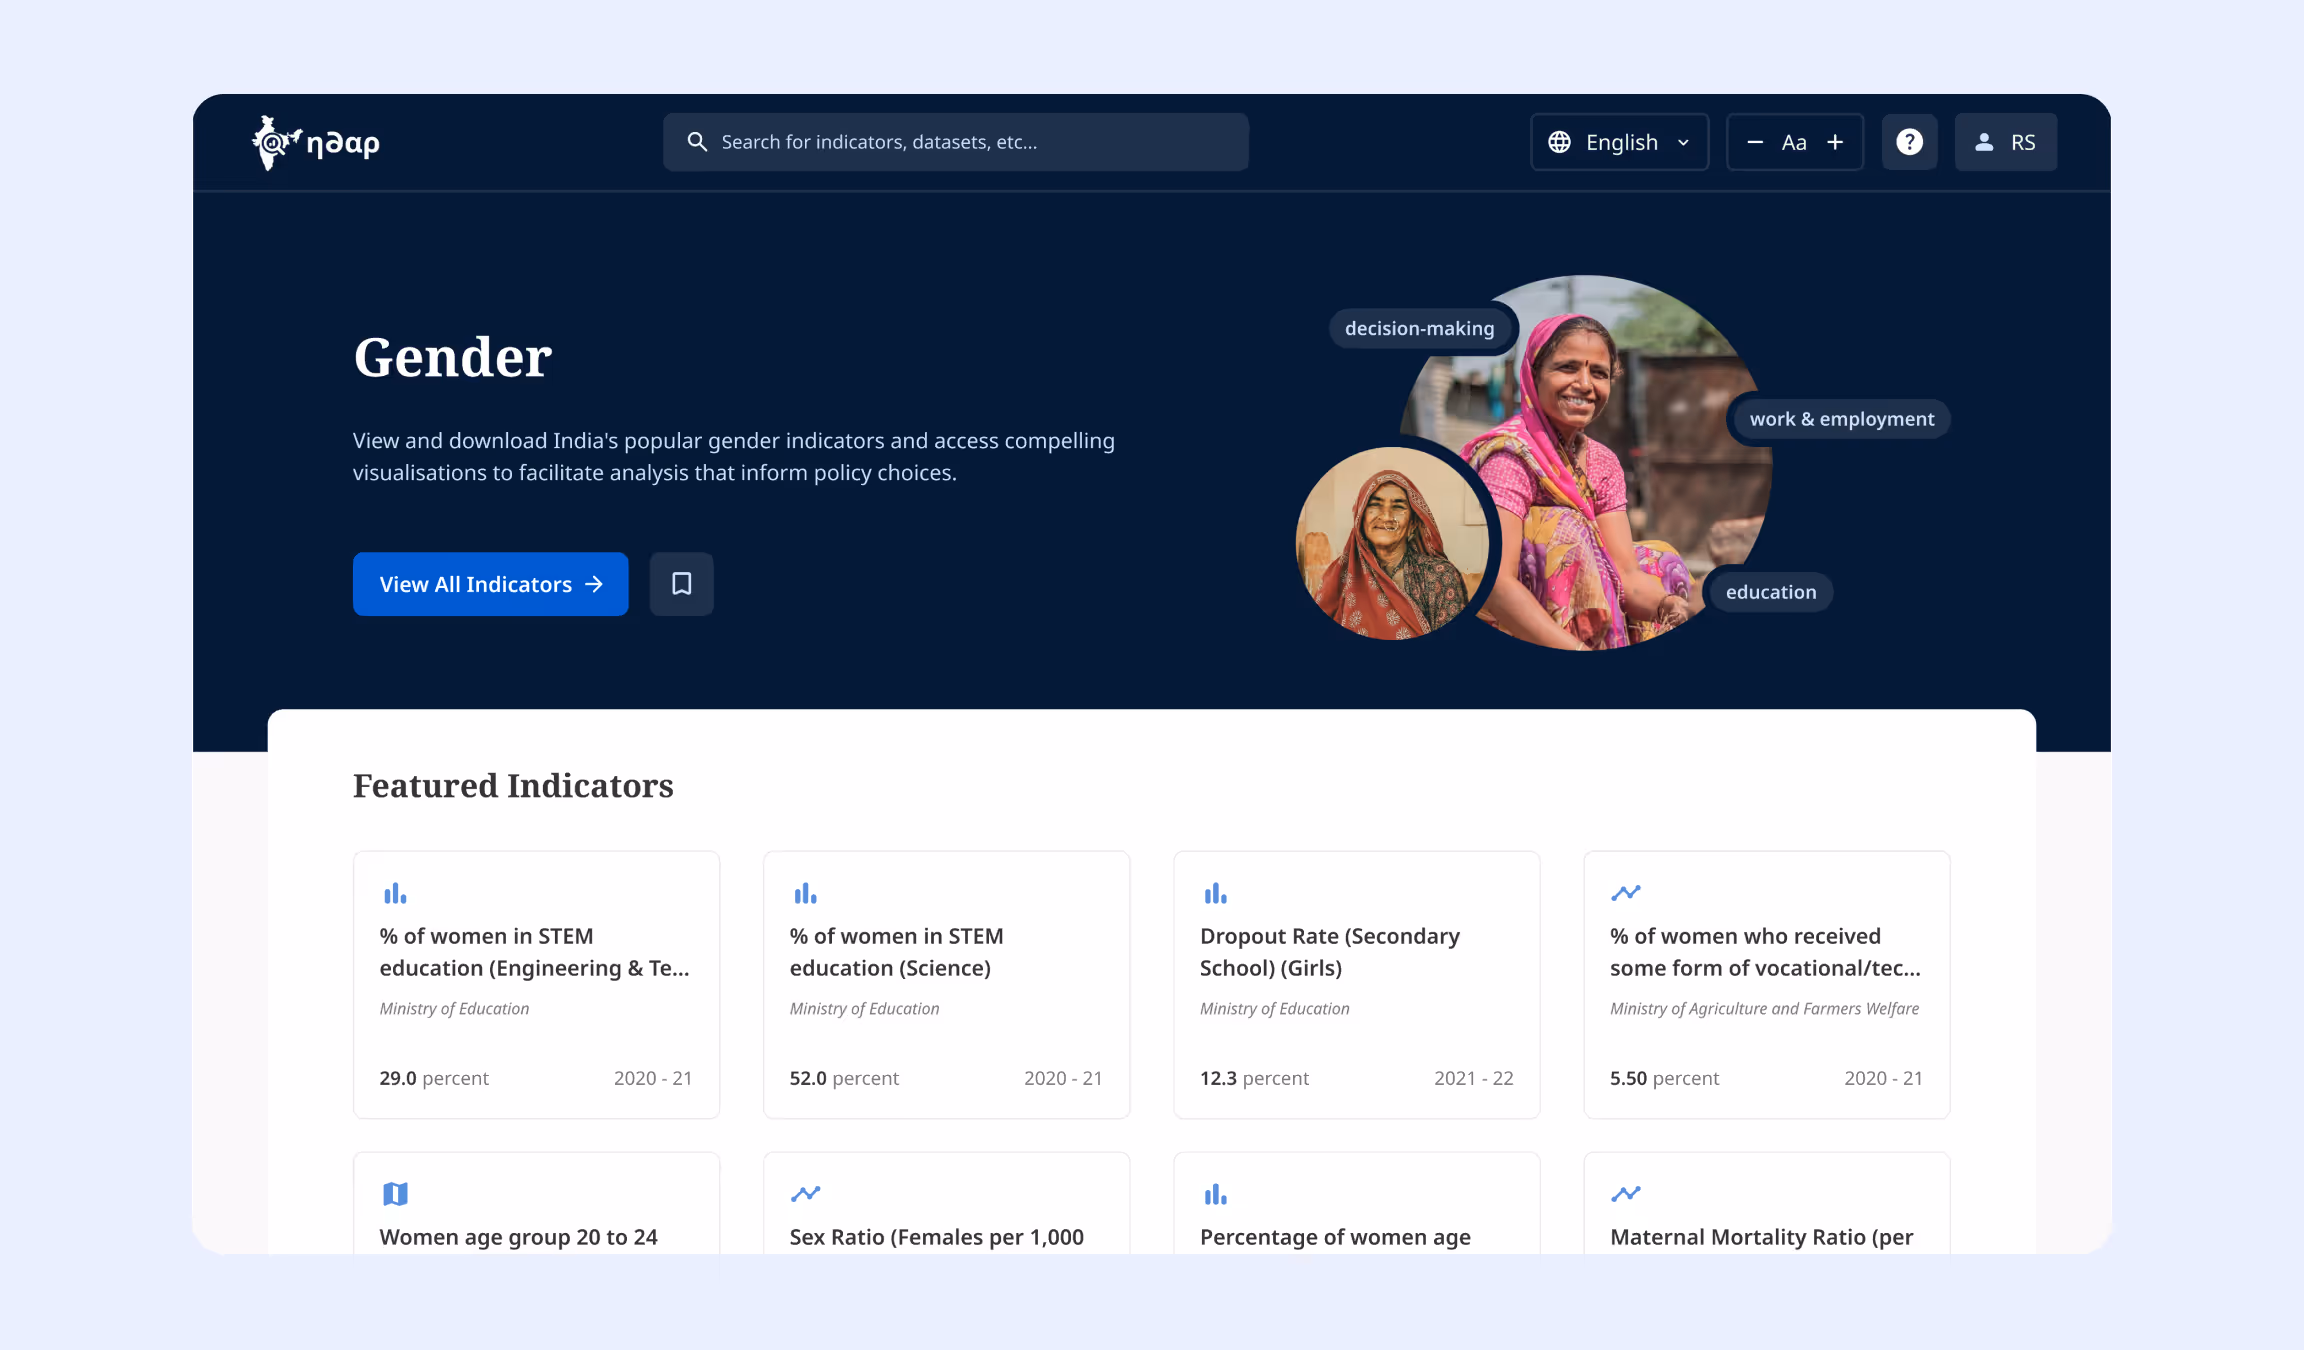Click View All Indicators button
Image resolution: width=2304 pixels, height=1350 pixels.
(x=491, y=584)
